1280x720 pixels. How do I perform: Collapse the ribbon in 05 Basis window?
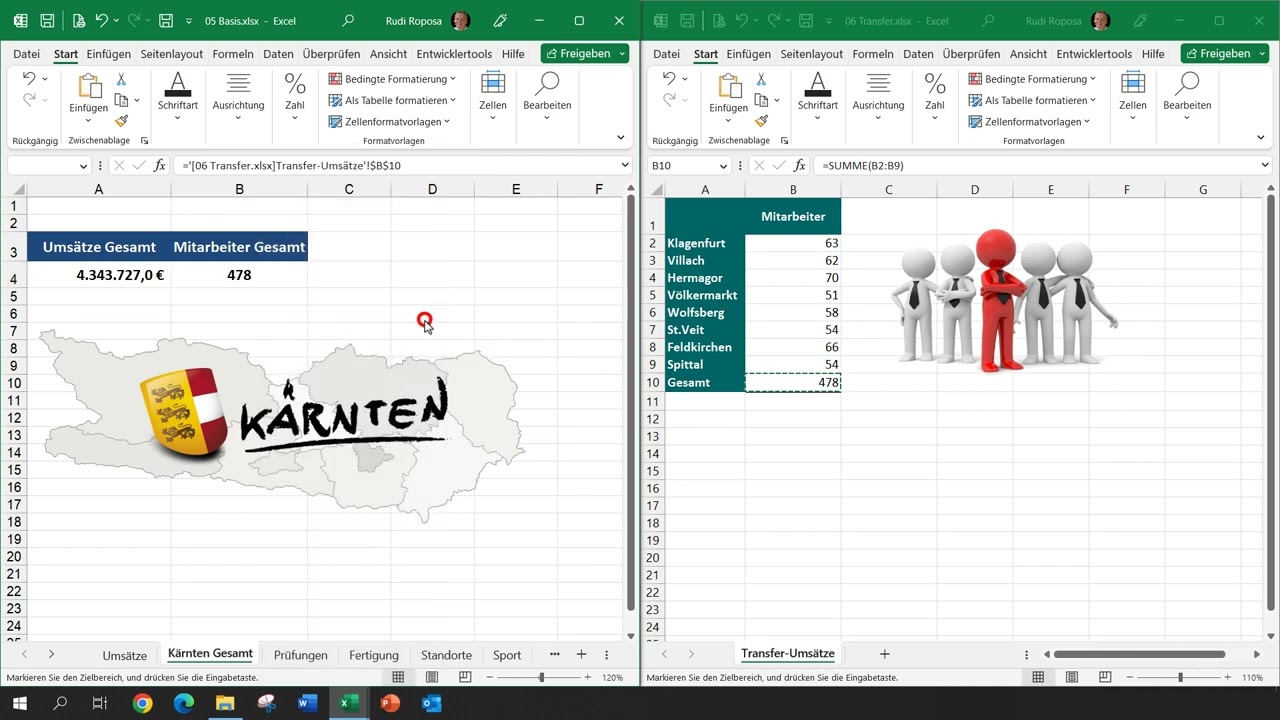point(621,138)
